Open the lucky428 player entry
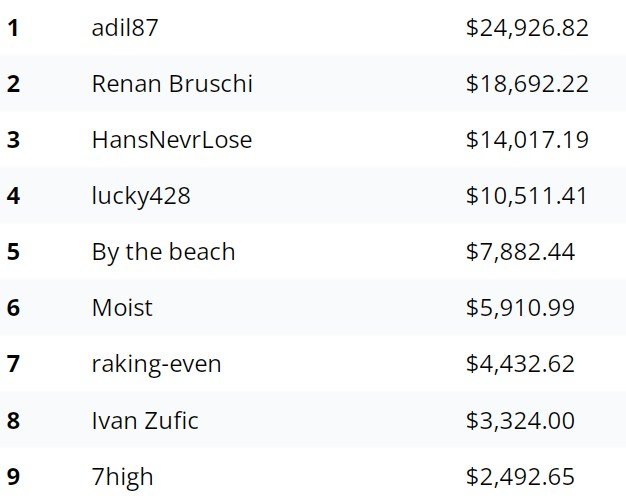The width and height of the screenshot is (626, 498). (x=140, y=196)
